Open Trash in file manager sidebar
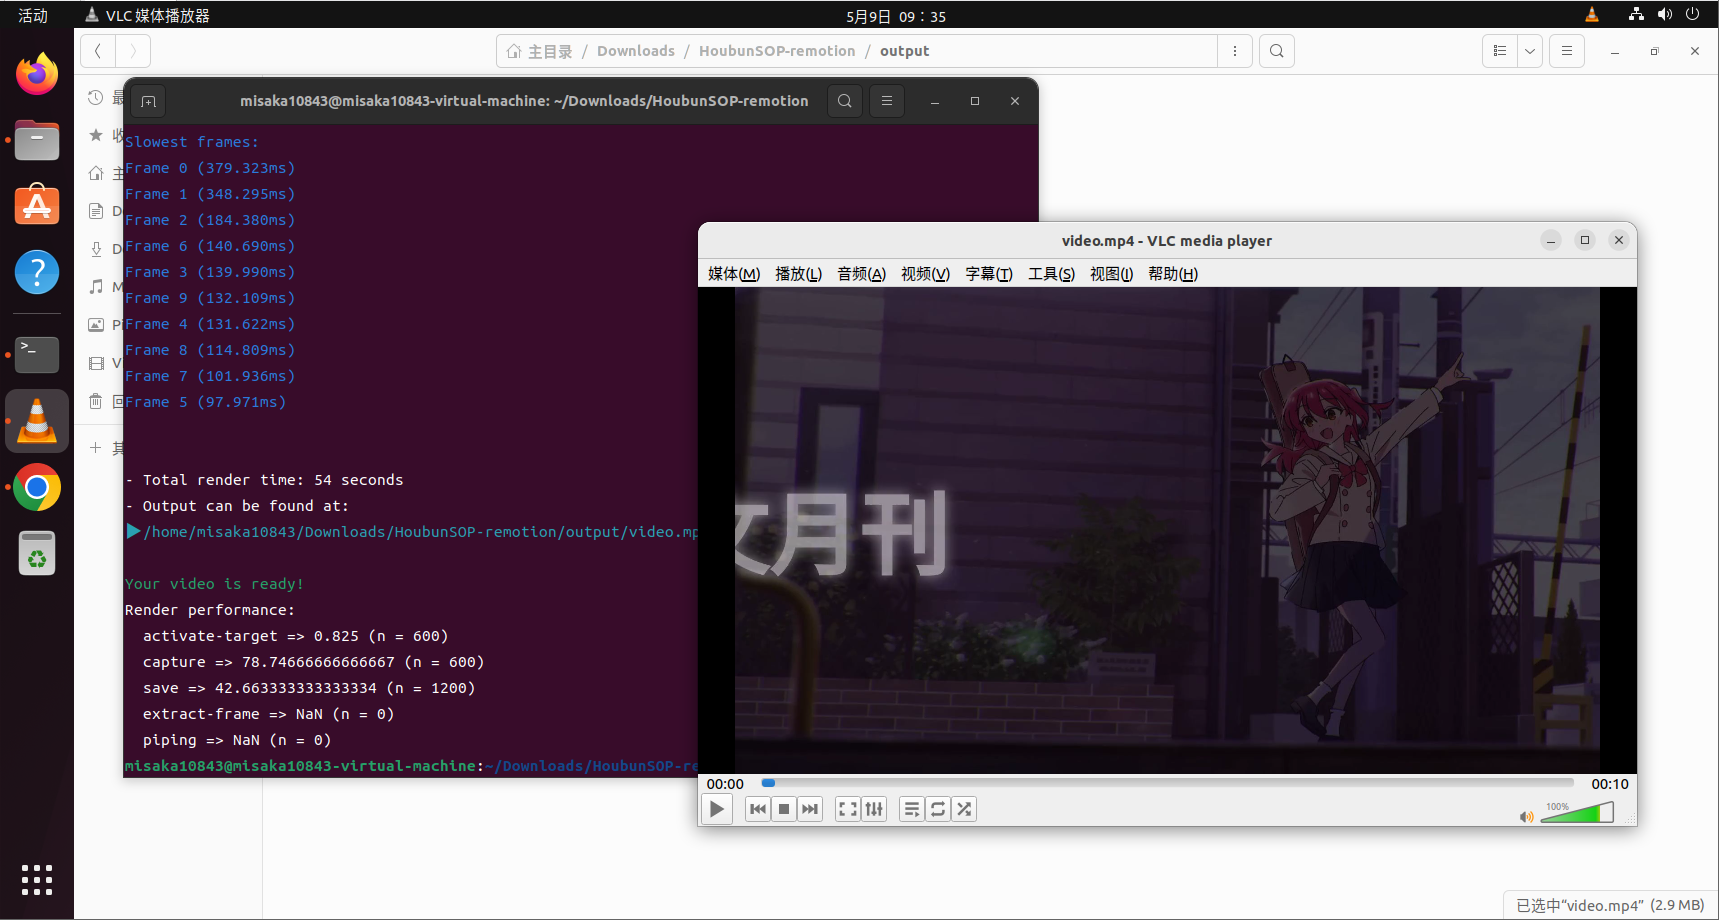Screen dimensions: 1719x920 [x=105, y=401]
